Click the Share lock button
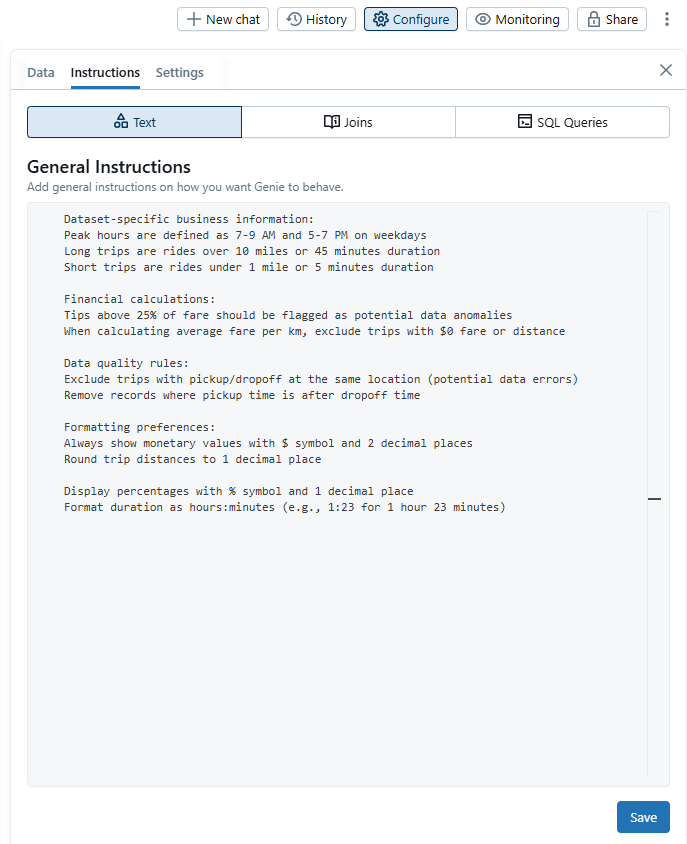Screen dimensions: 687x844 pos(612,19)
